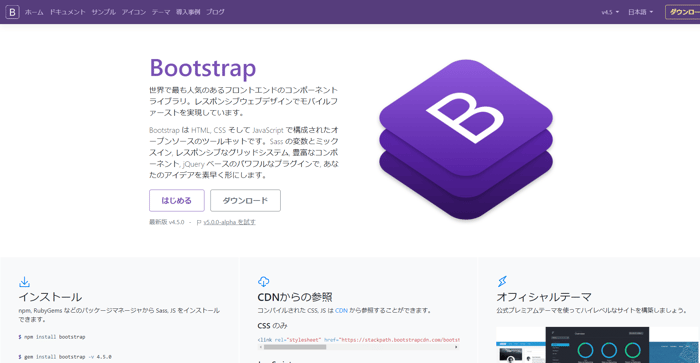Click the CDNからの参照 heading
Image resolution: width=700 pixels, height=363 pixels.
coord(295,297)
